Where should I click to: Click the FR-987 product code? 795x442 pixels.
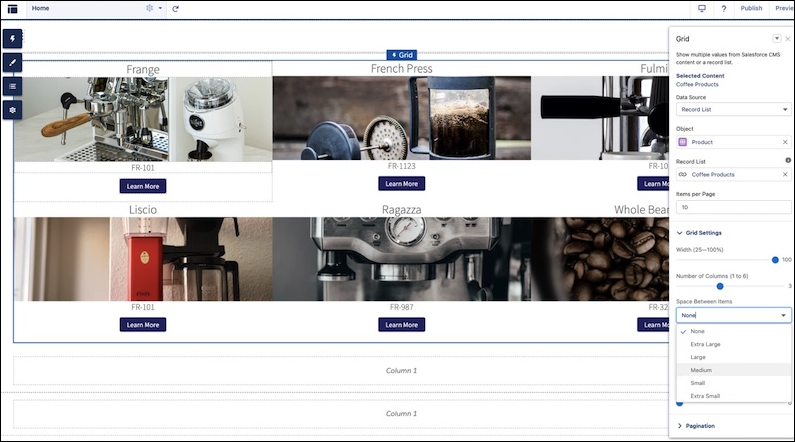click(402, 307)
